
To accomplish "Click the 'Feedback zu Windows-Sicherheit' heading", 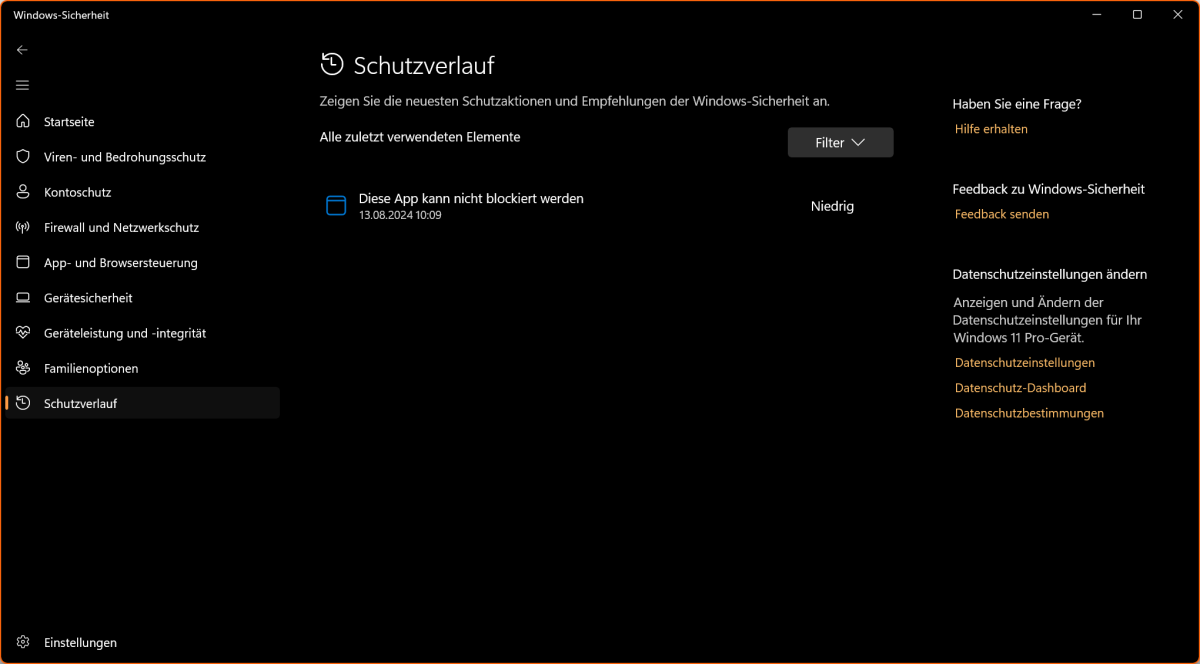I will (x=1048, y=189).
